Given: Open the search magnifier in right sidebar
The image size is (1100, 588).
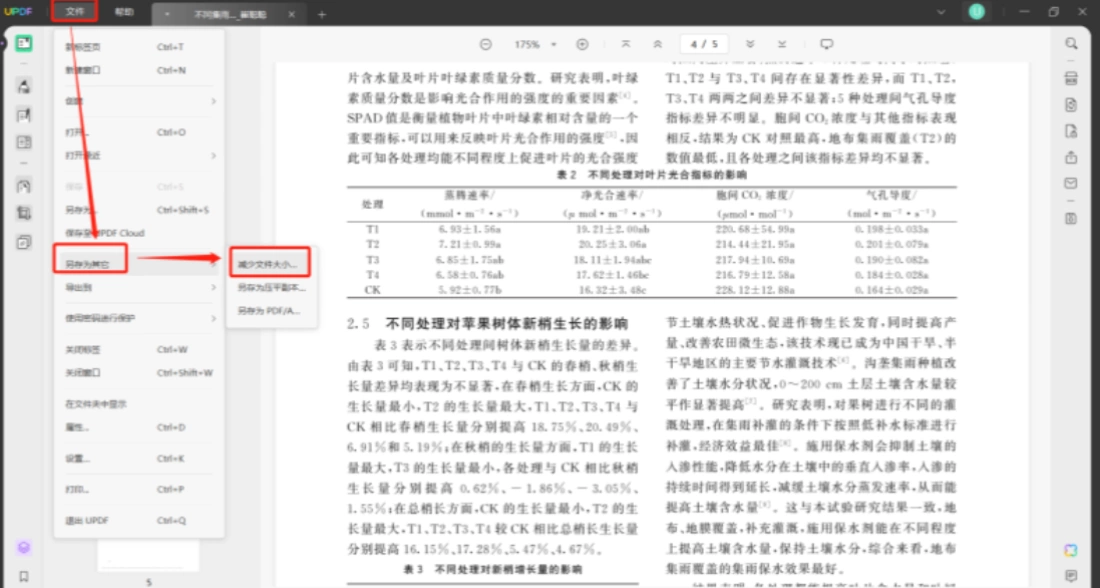Looking at the screenshot, I should [x=1071, y=44].
